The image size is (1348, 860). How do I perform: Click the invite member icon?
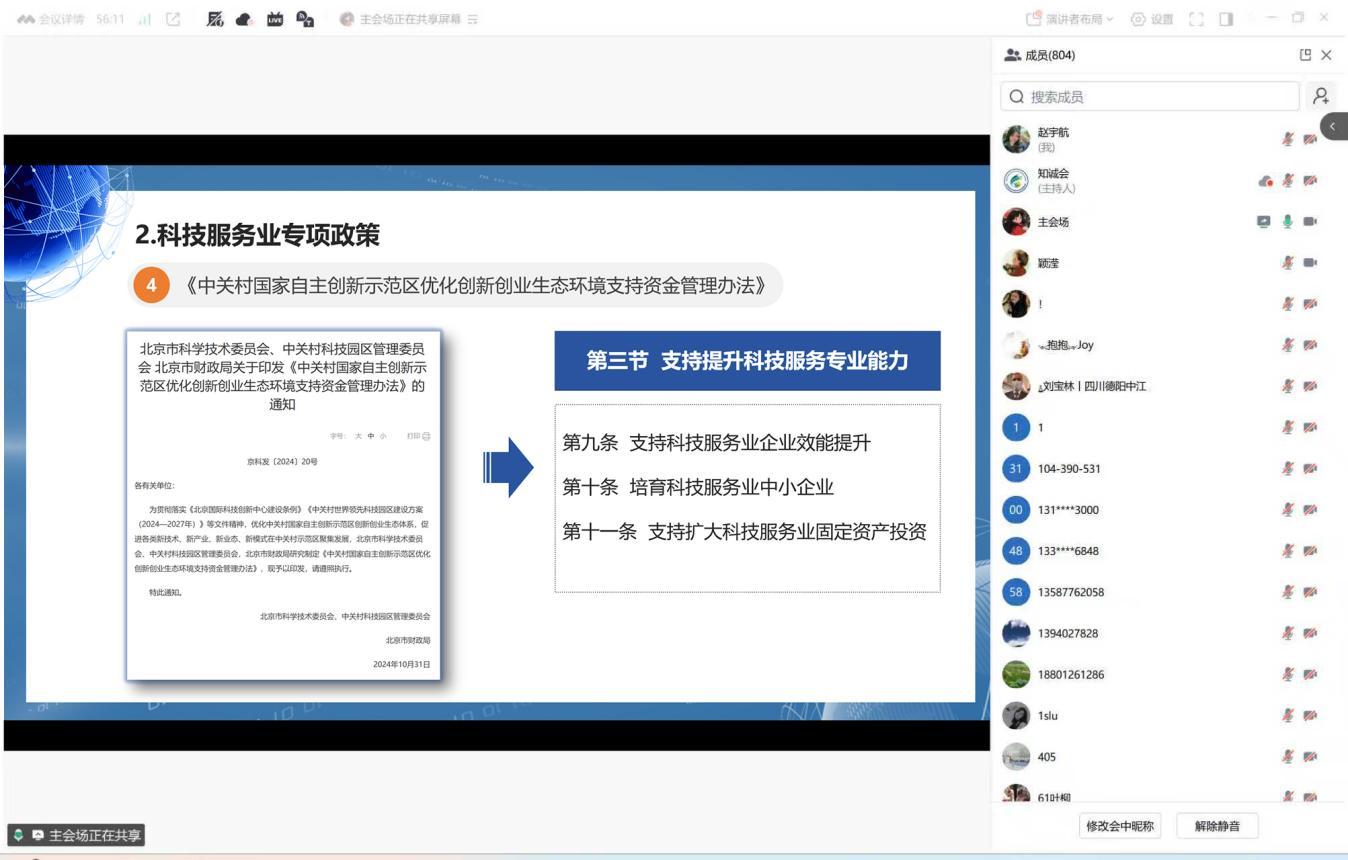[x=1321, y=96]
